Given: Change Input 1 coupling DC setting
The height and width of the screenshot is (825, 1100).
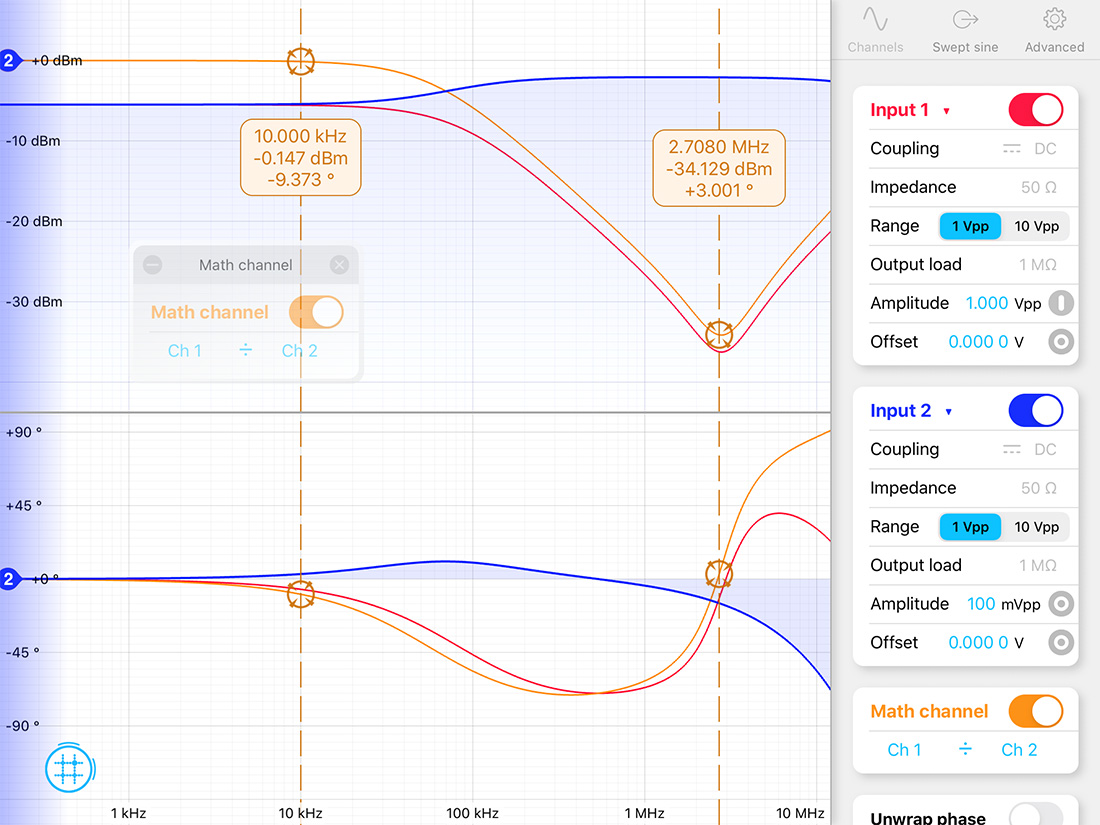Looking at the screenshot, I should click(1029, 149).
